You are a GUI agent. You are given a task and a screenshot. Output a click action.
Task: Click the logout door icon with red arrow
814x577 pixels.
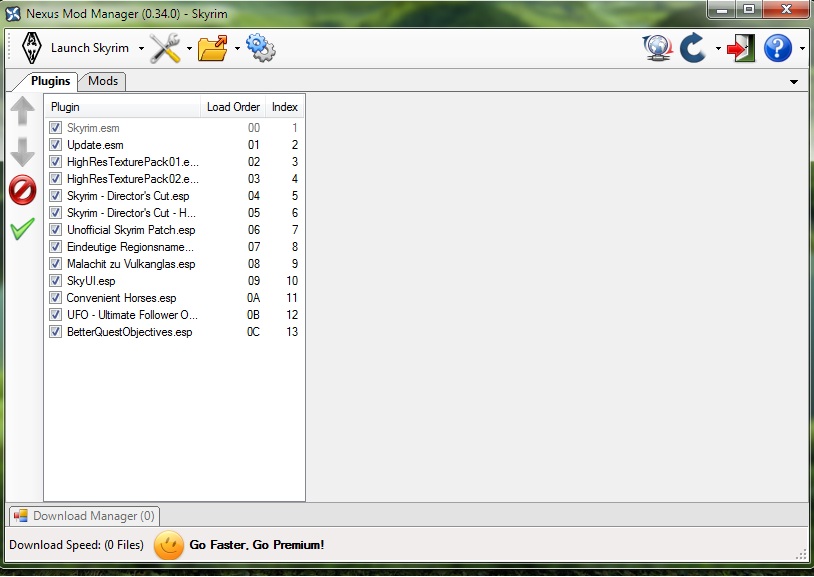[741, 48]
